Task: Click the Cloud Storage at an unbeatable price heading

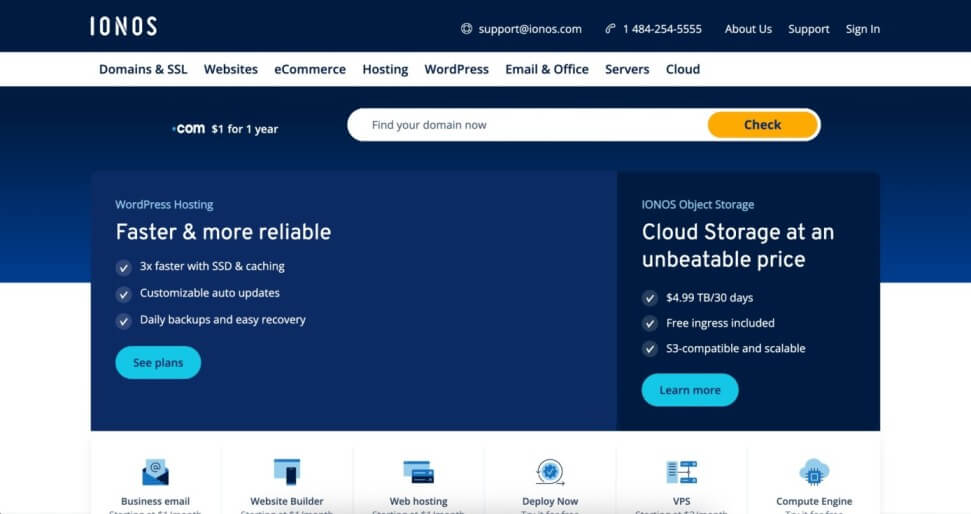Action: (738, 245)
